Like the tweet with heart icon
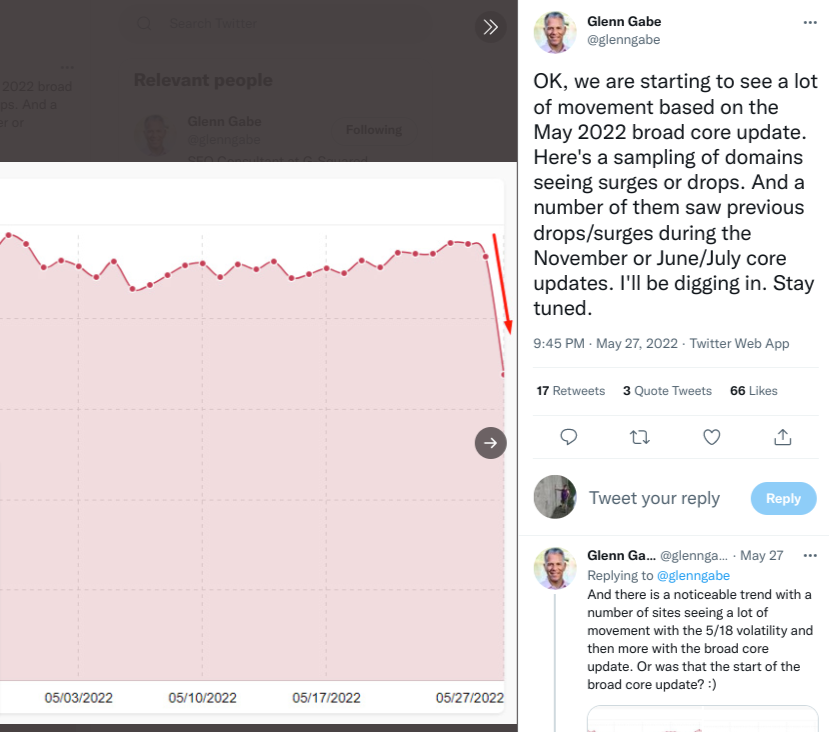This screenshot has width=829, height=732. click(x=712, y=437)
